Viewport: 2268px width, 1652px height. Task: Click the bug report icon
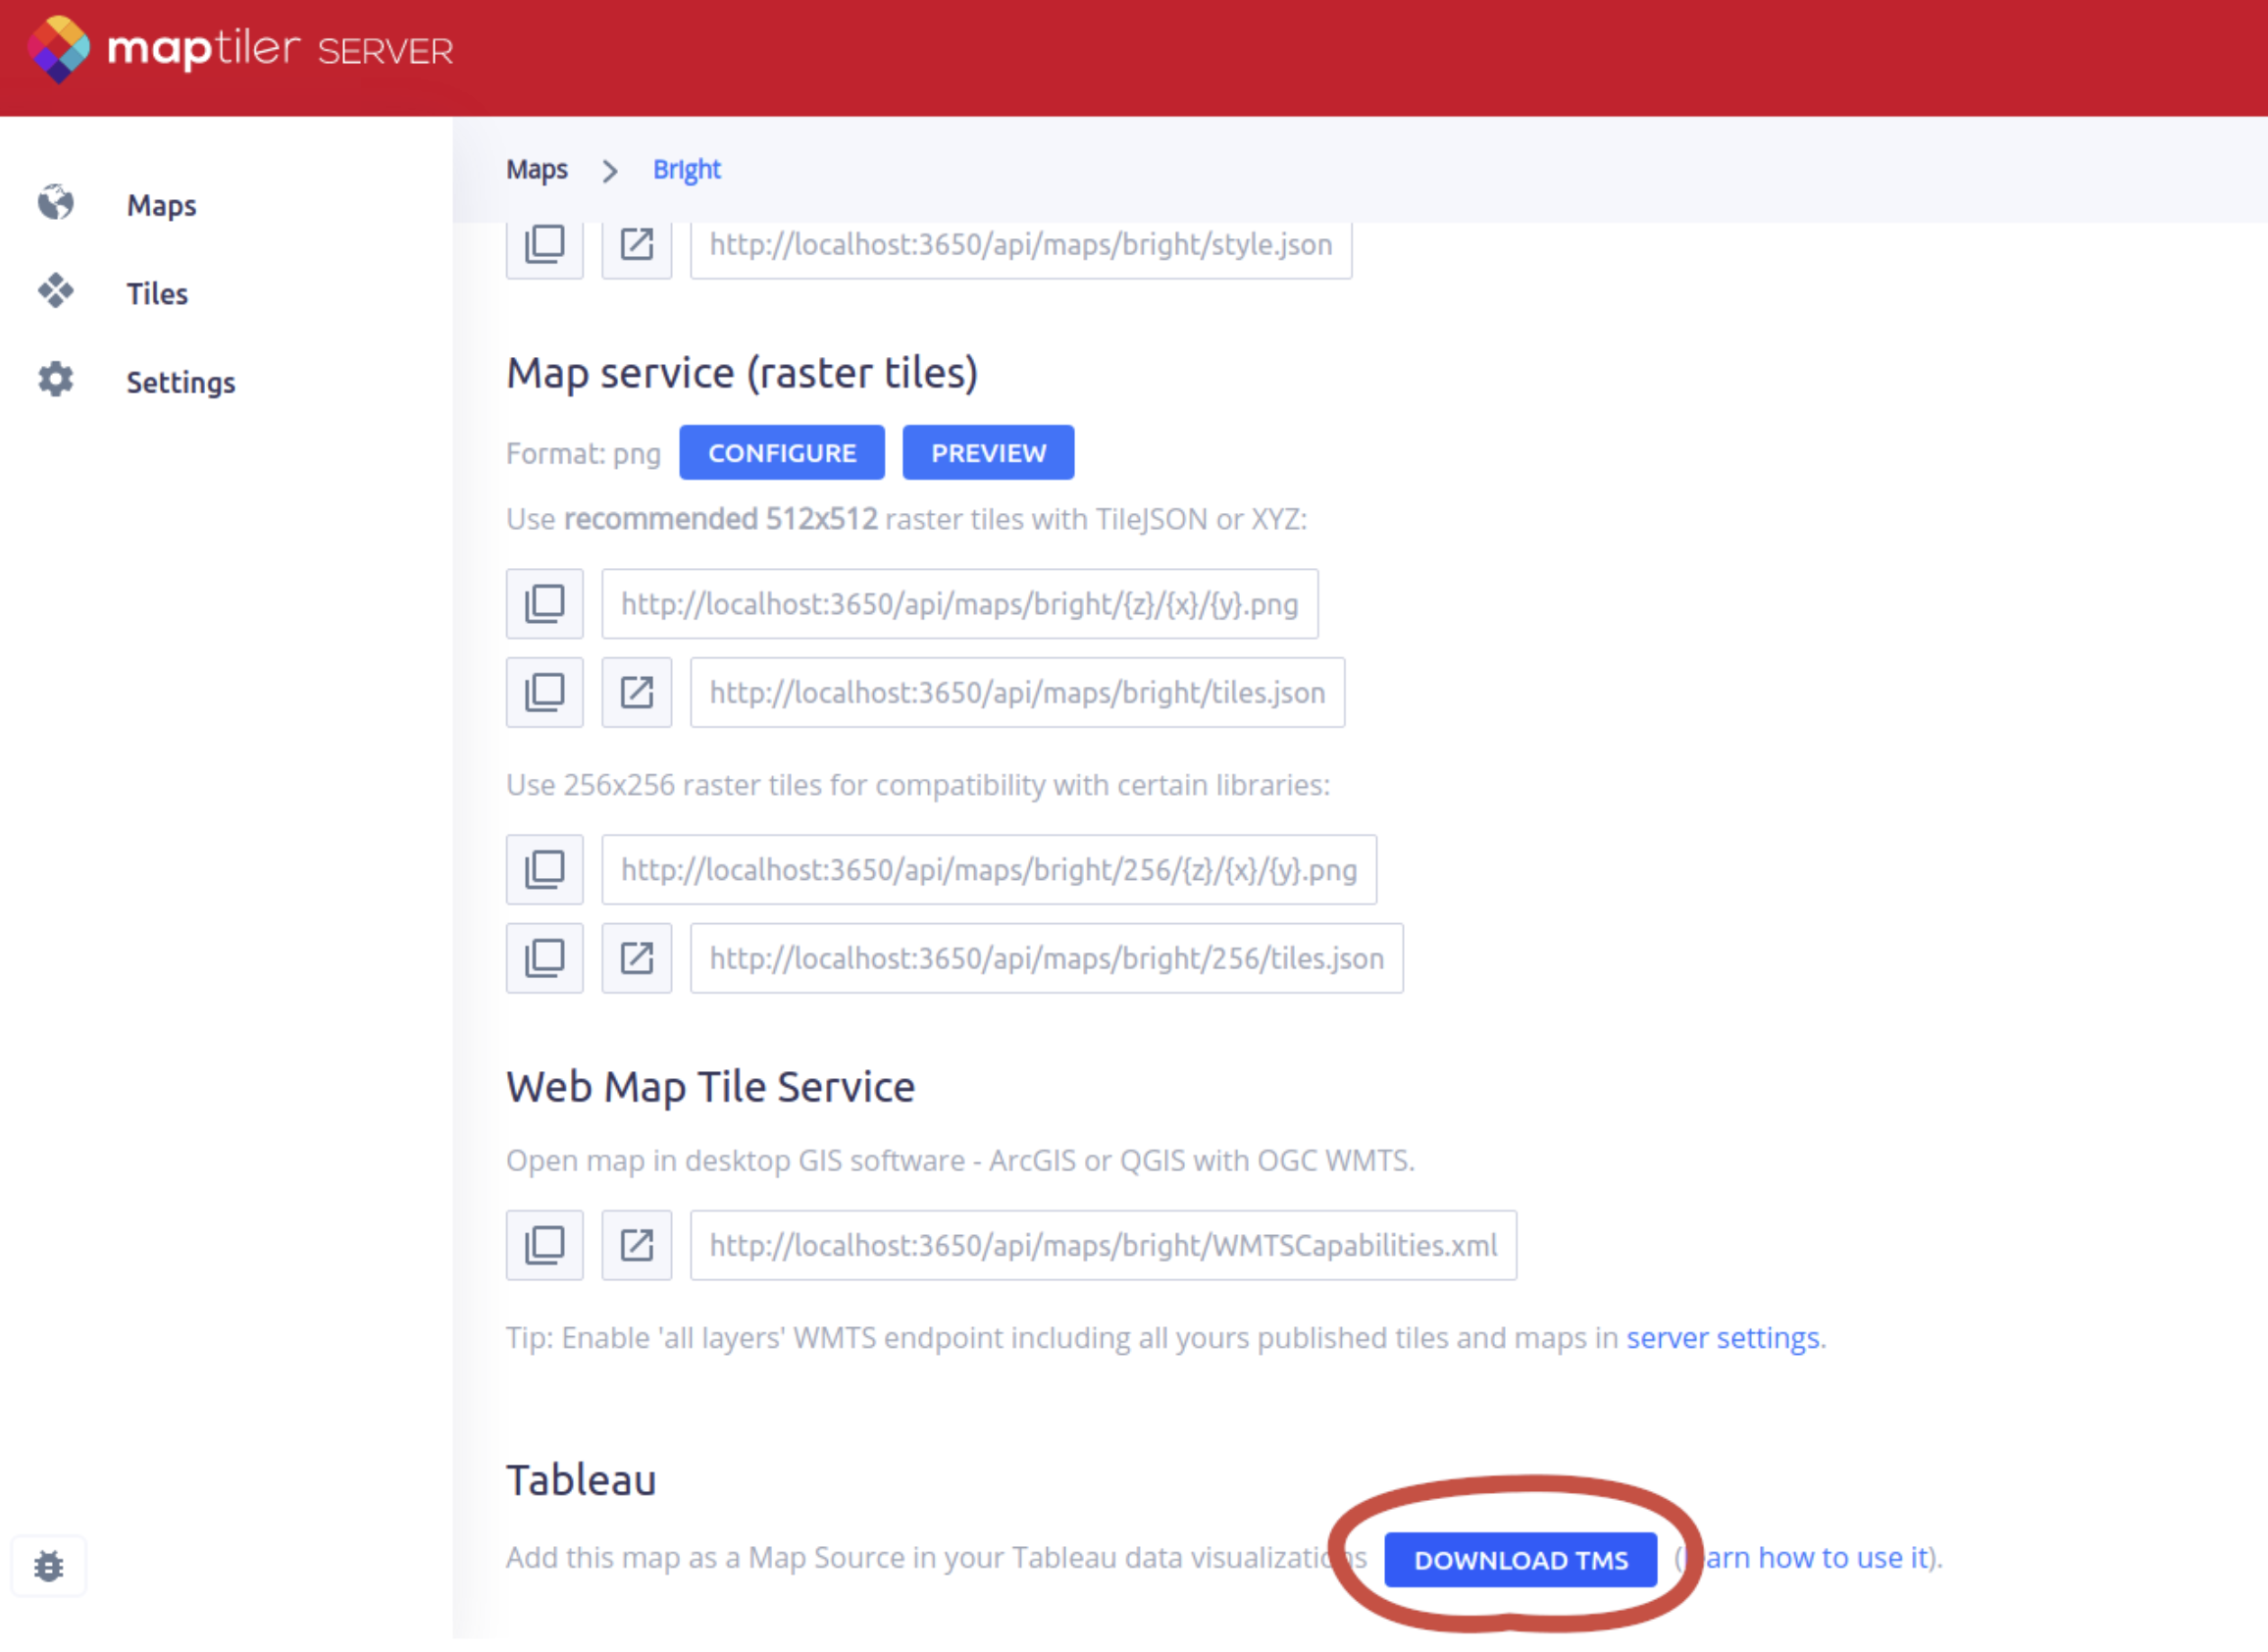[x=48, y=1566]
